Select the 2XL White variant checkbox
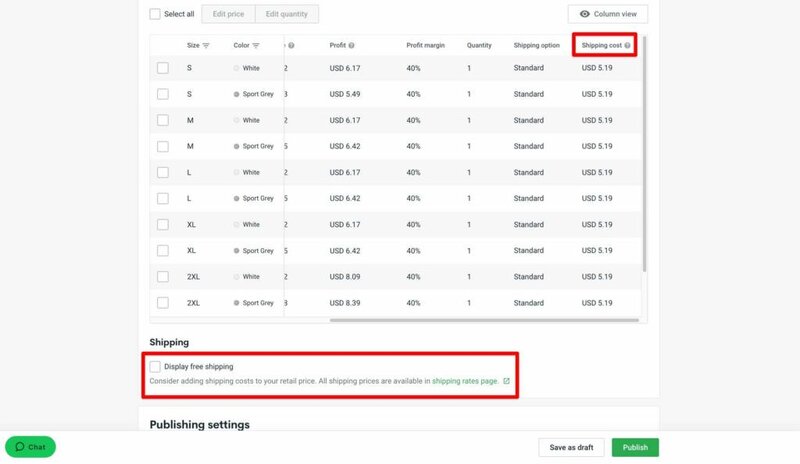Viewport: 800px width, 464px height. (x=163, y=277)
